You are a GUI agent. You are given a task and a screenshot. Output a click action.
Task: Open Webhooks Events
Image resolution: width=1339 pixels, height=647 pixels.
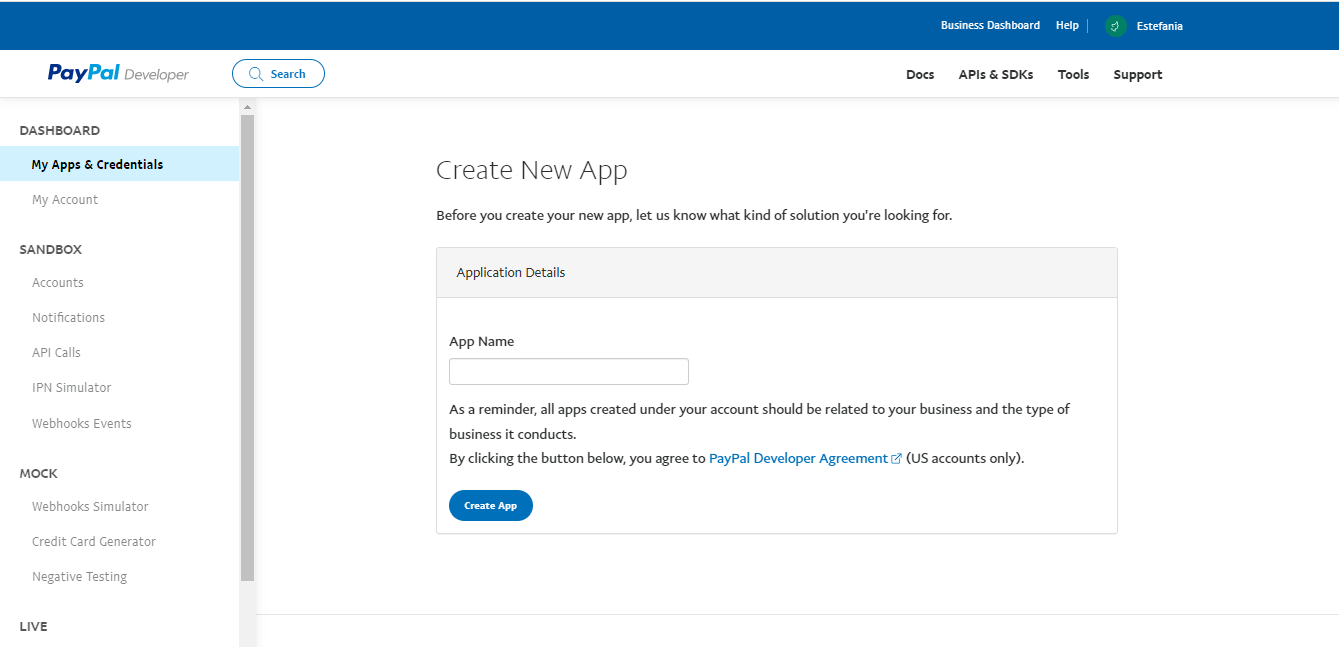pyautogui.click(x=82, y=424)
